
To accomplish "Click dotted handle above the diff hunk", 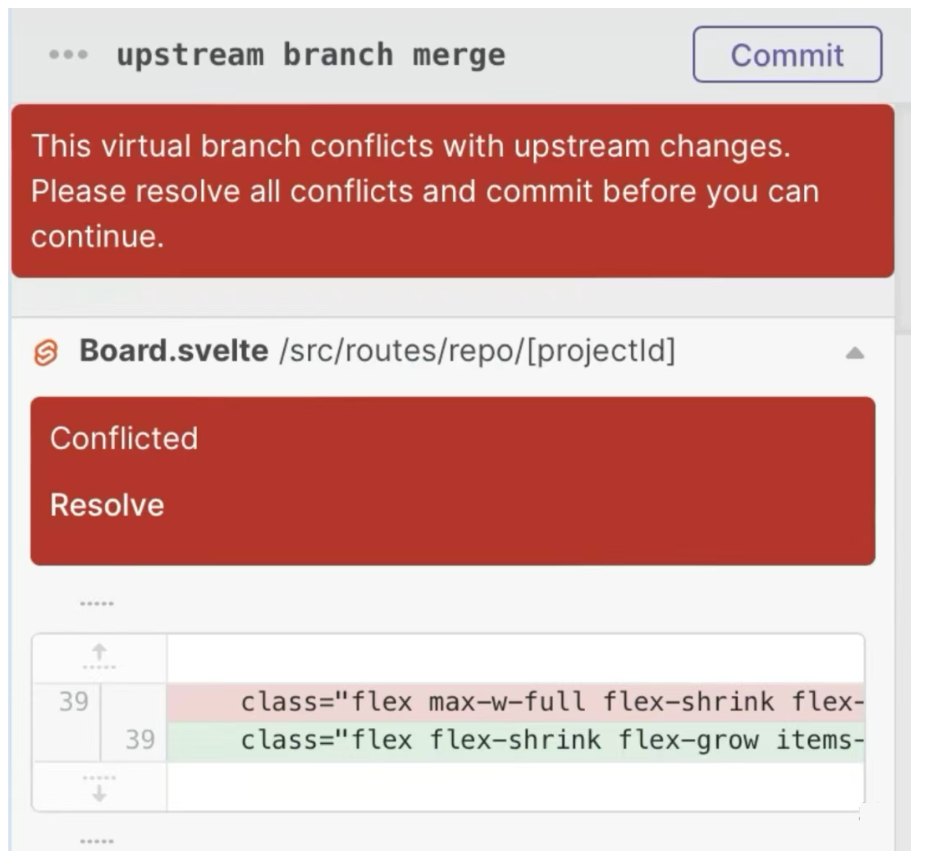I will tap(97, 604).
